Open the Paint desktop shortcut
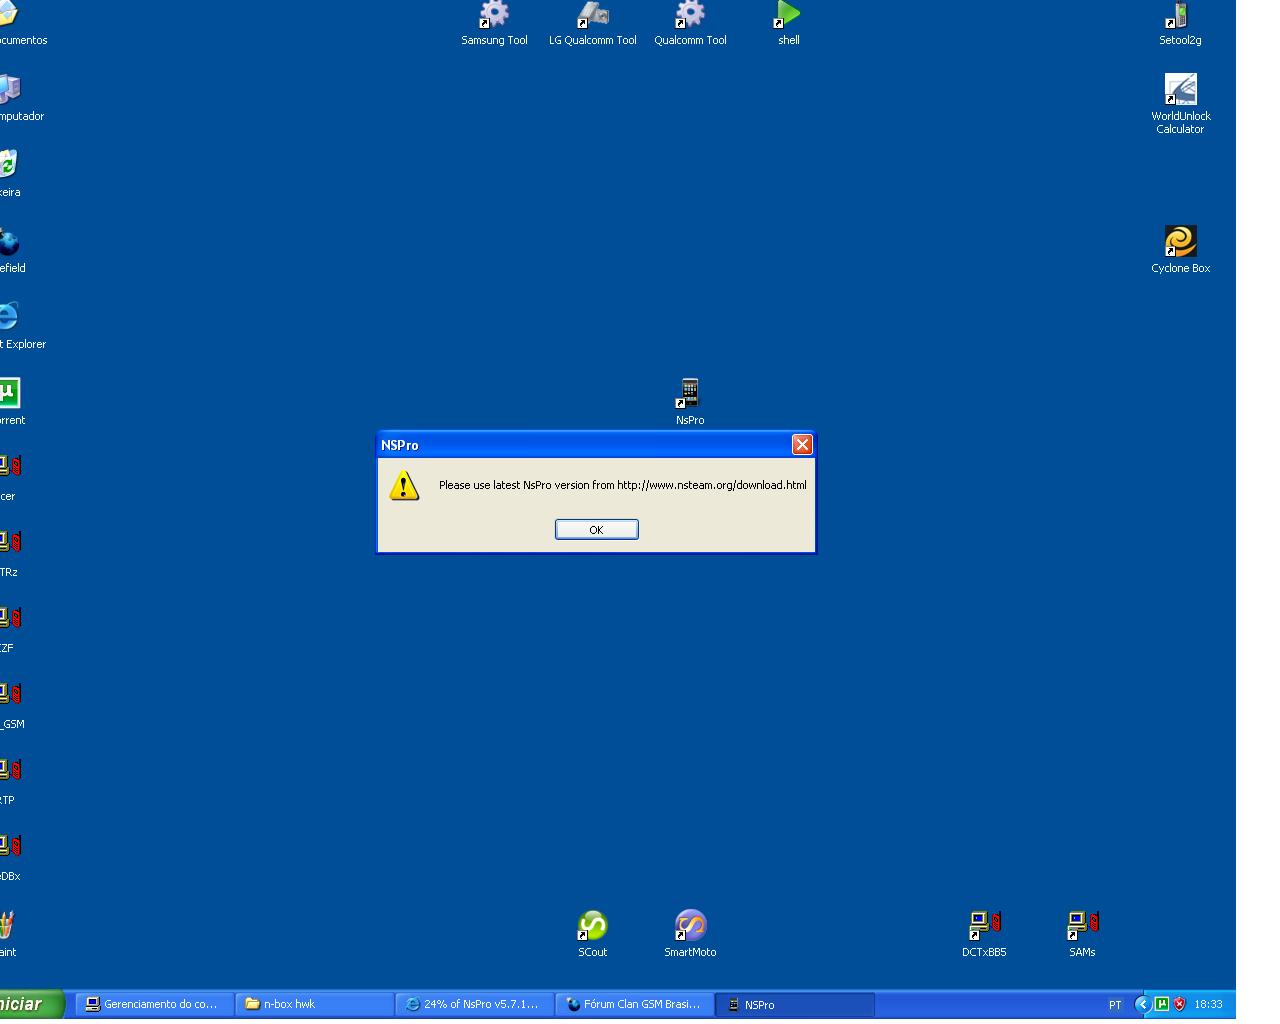The image size is (1280, 1024). point(8,933)
